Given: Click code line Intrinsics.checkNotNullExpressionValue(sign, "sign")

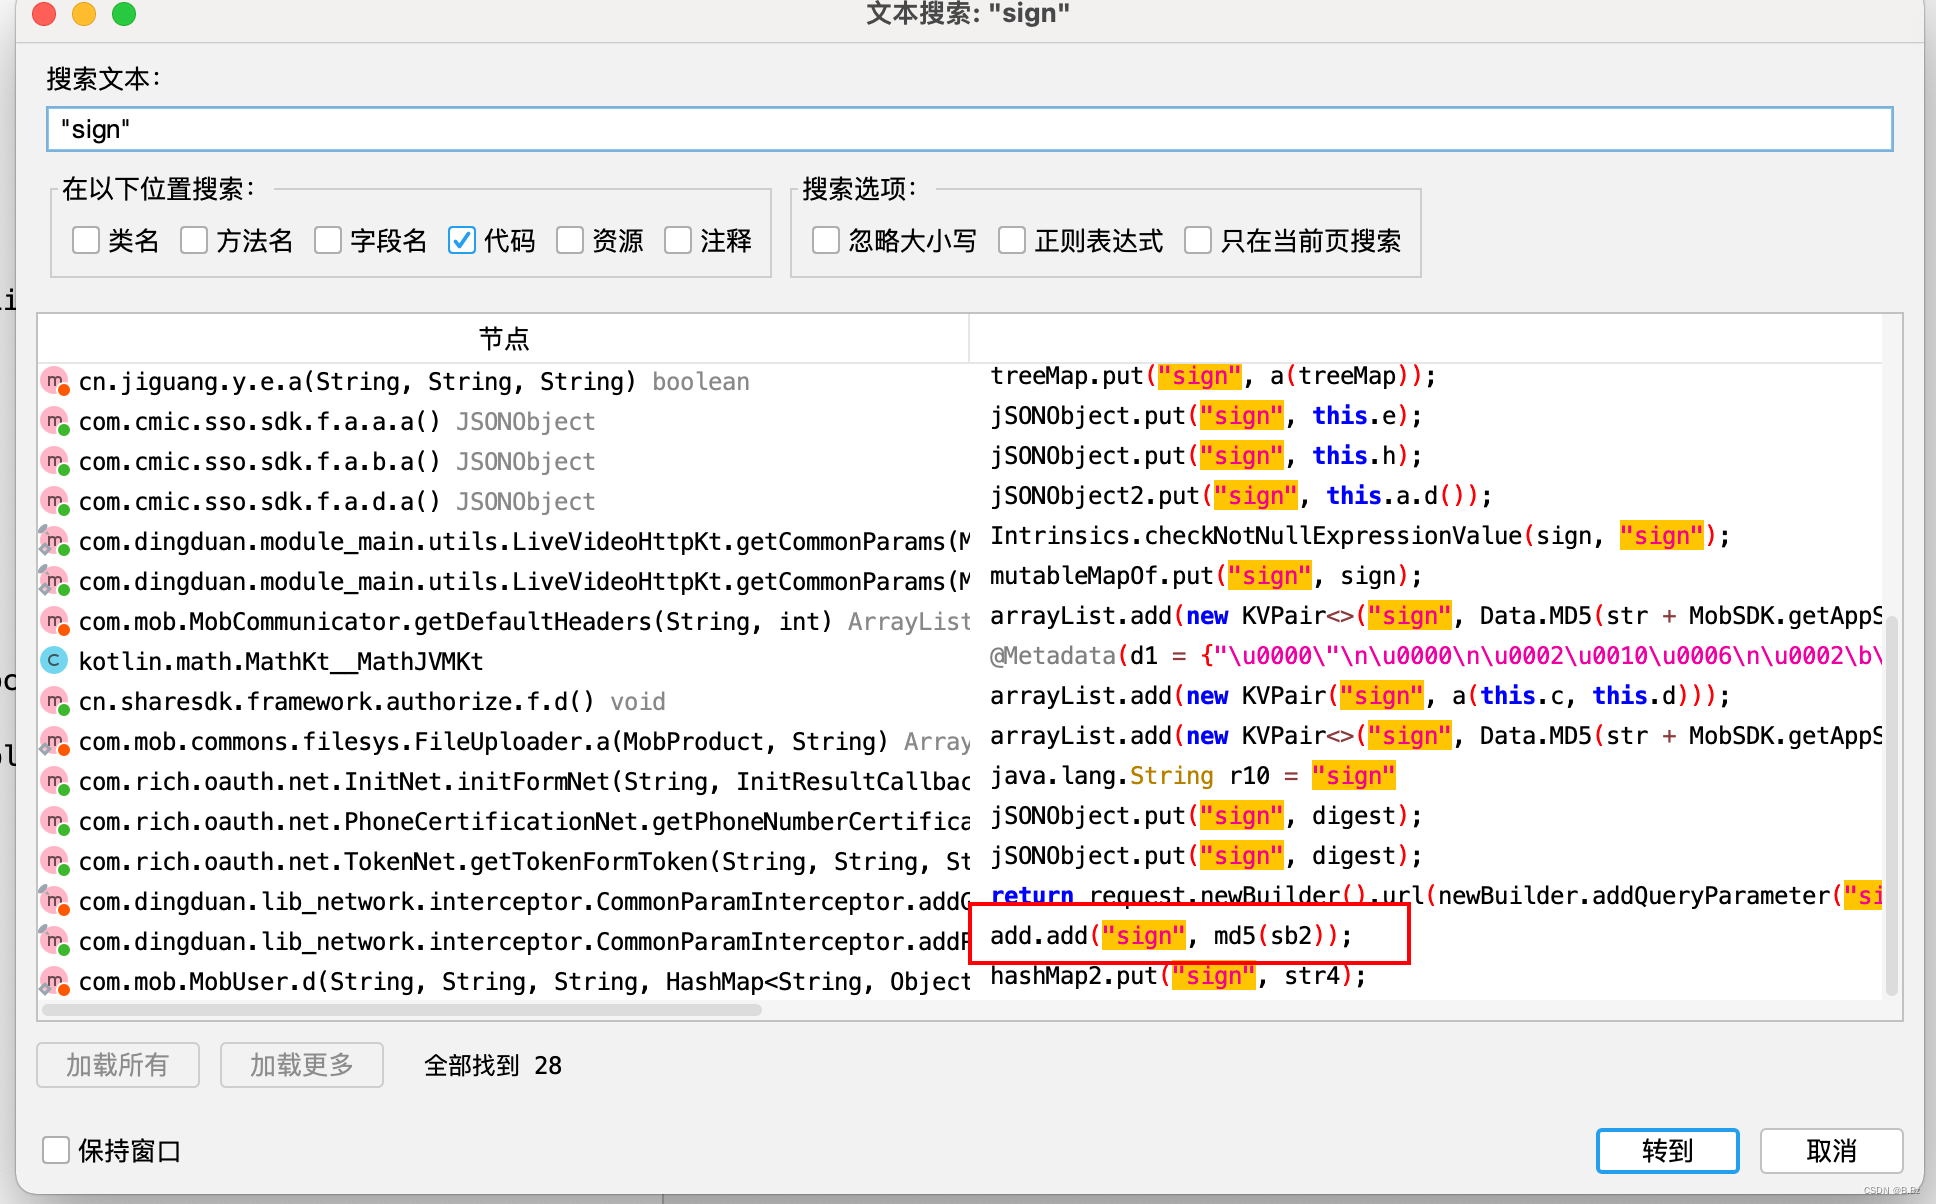Looking at the screenshot, I should [1360, 536].
